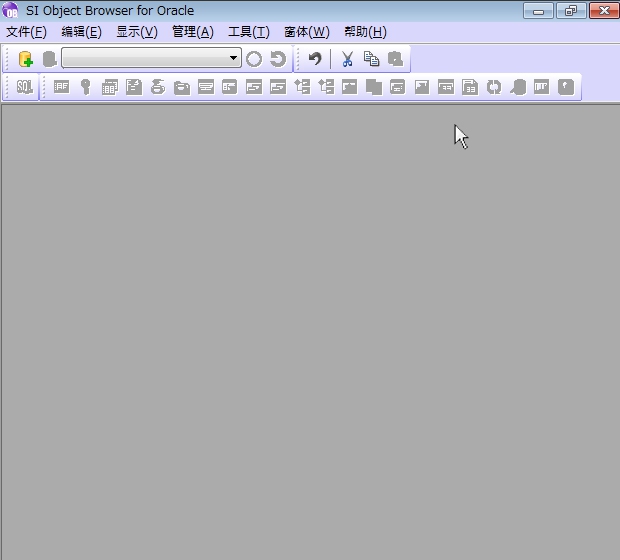Open the 工具(T) menu
Viewport: 620px width, 560px height.
249,32
